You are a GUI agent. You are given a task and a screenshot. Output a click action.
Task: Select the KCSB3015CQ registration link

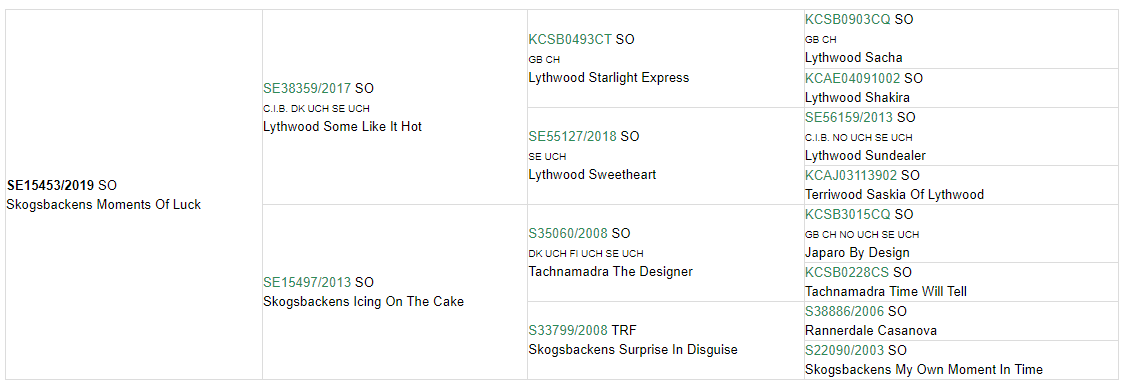tap(848, 214)
